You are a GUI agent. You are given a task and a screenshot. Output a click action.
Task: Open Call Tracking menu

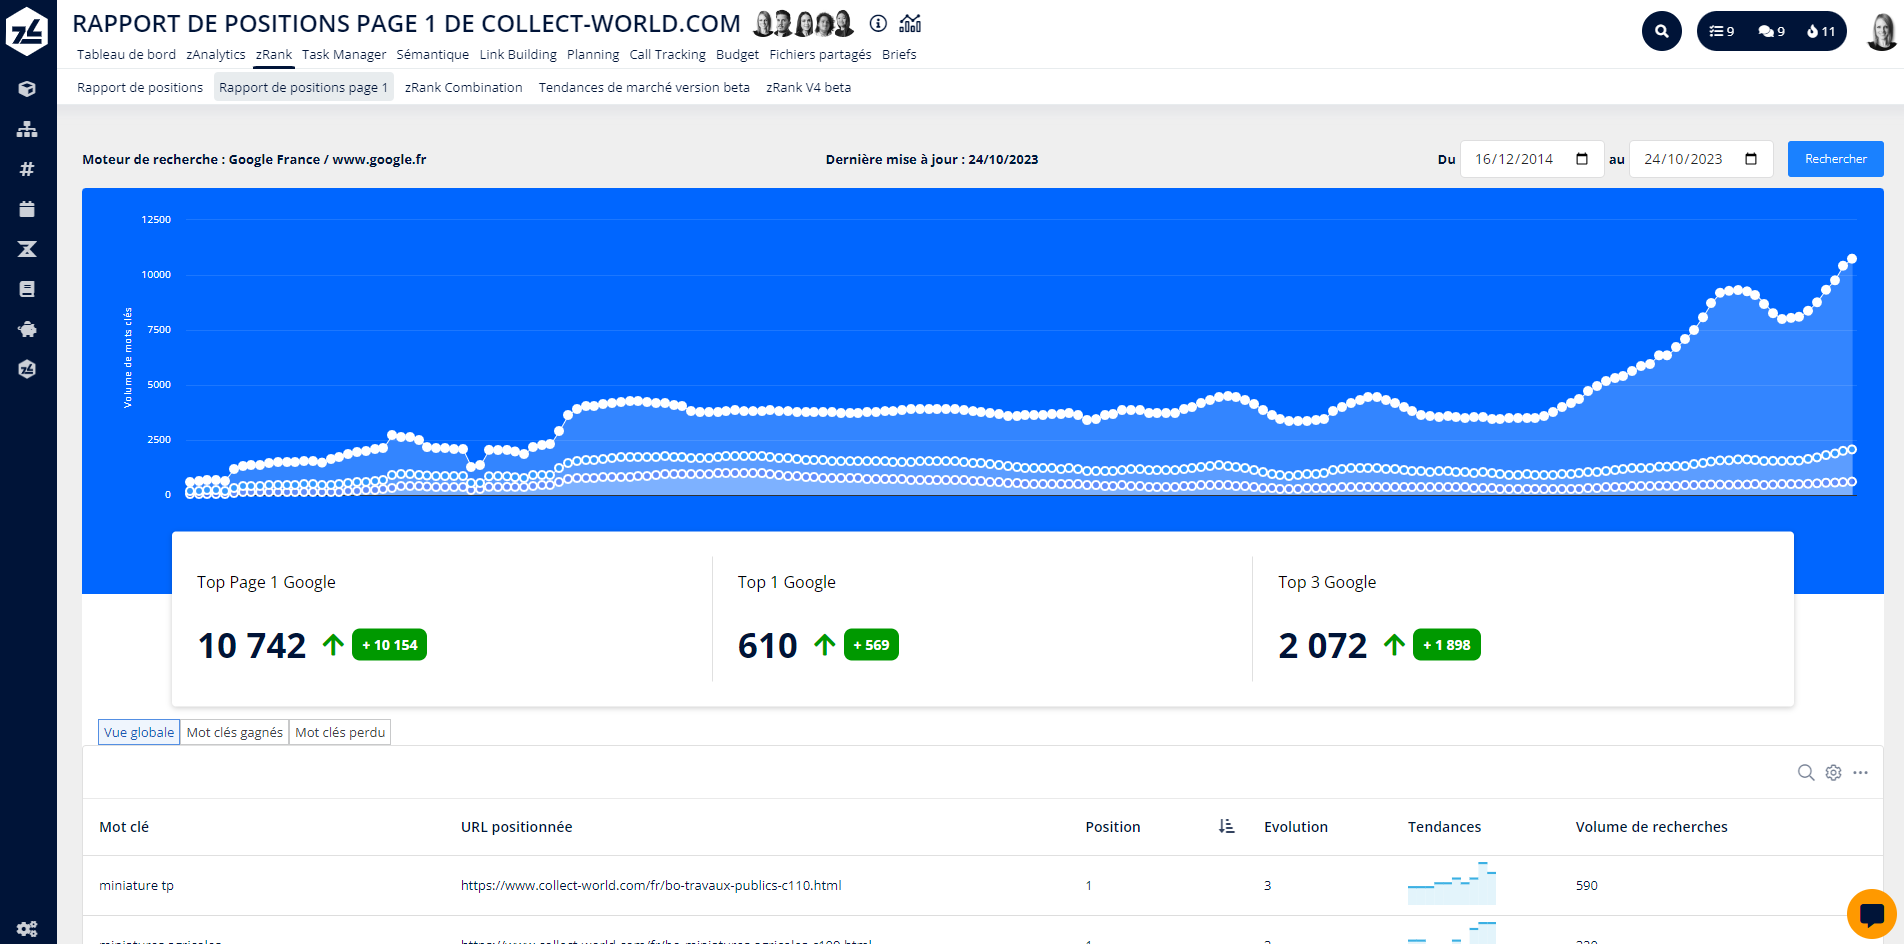667,54
